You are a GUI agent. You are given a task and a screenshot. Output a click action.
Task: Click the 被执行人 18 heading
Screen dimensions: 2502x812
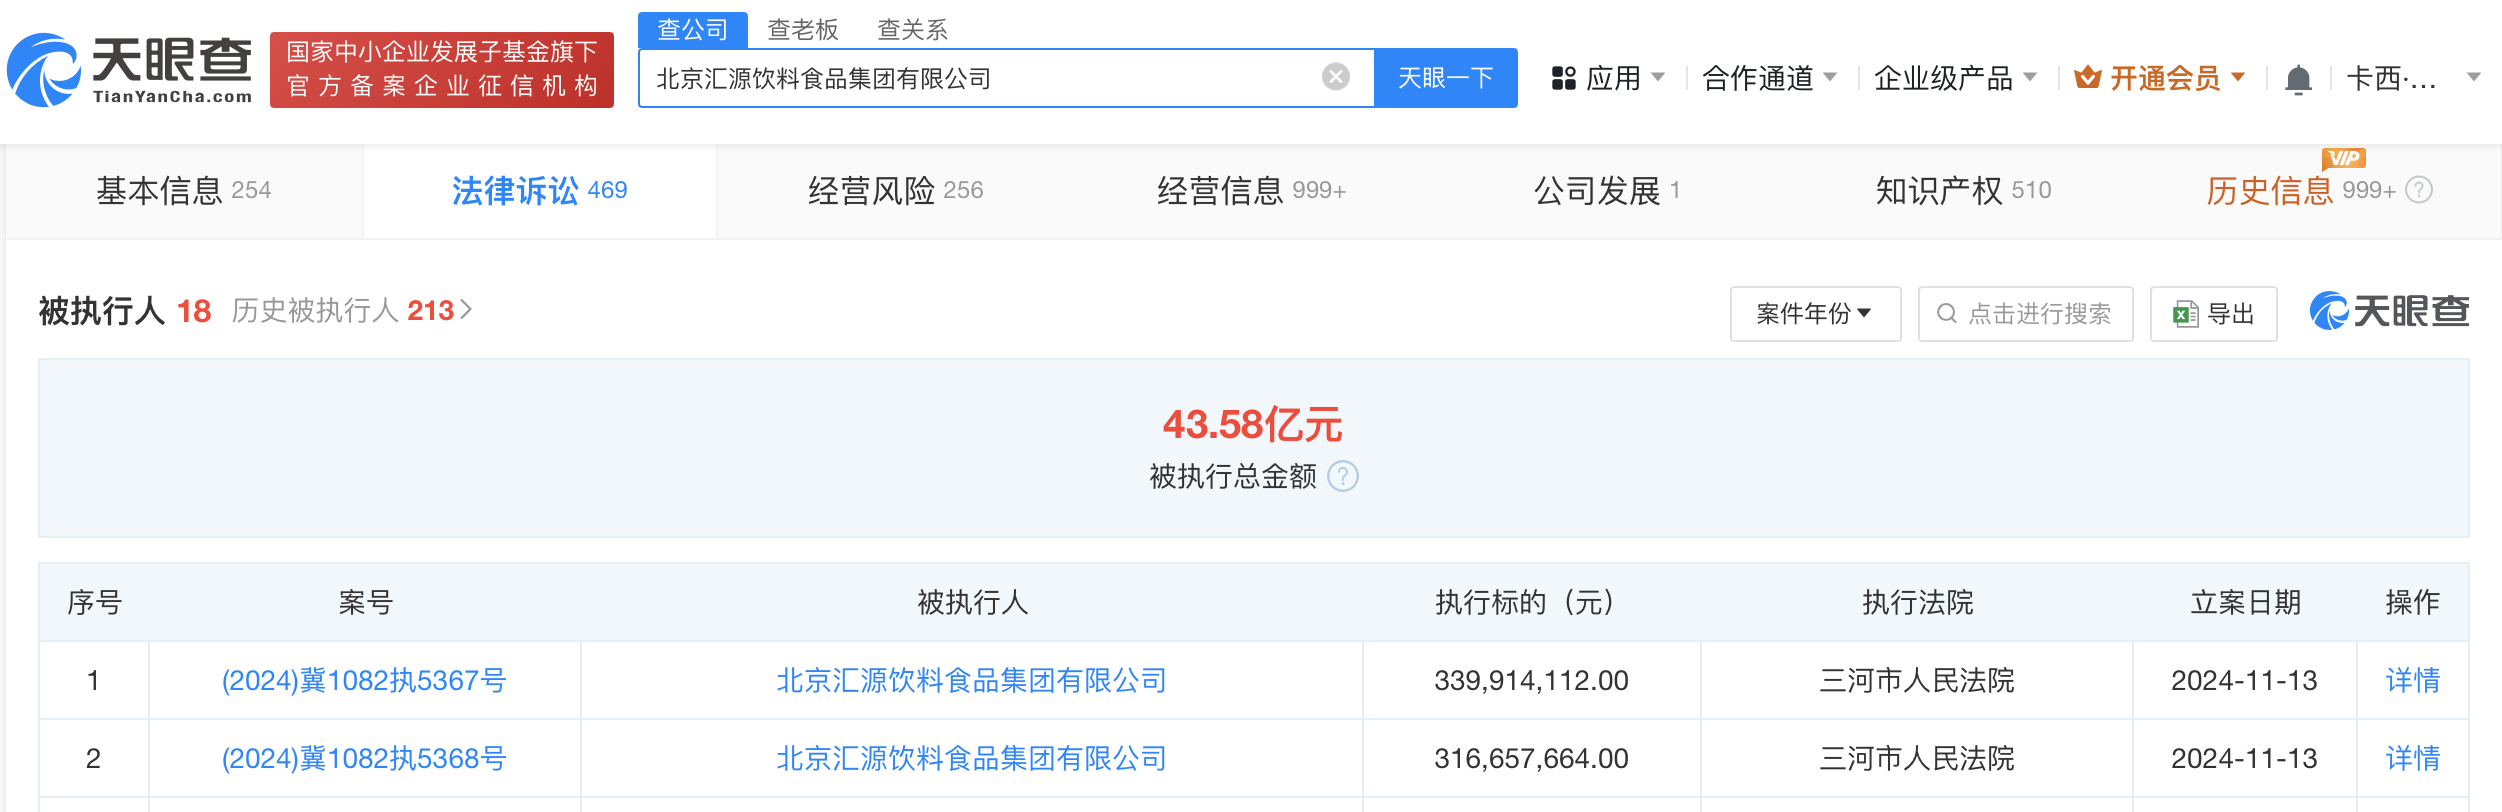click(125, 311)
